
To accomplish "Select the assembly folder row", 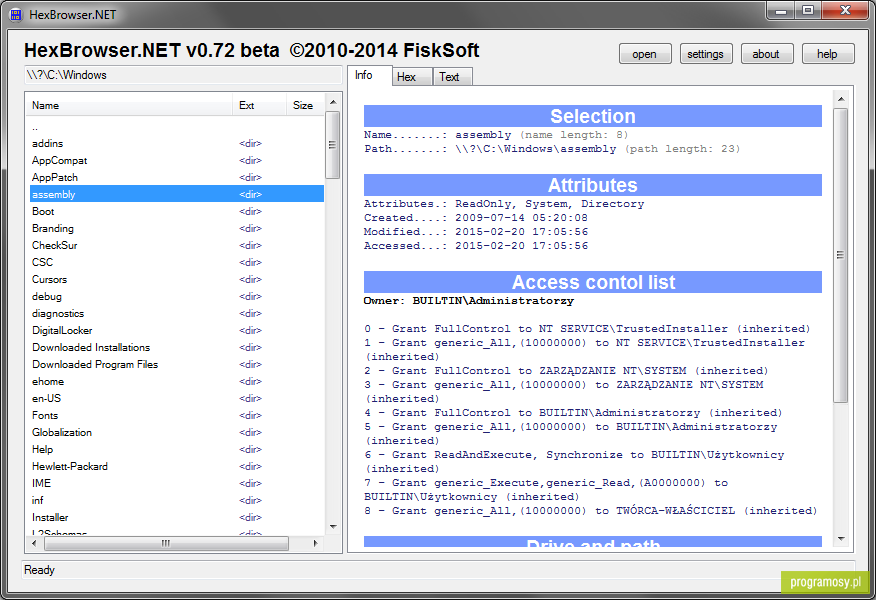I will [x=177, y=194].
